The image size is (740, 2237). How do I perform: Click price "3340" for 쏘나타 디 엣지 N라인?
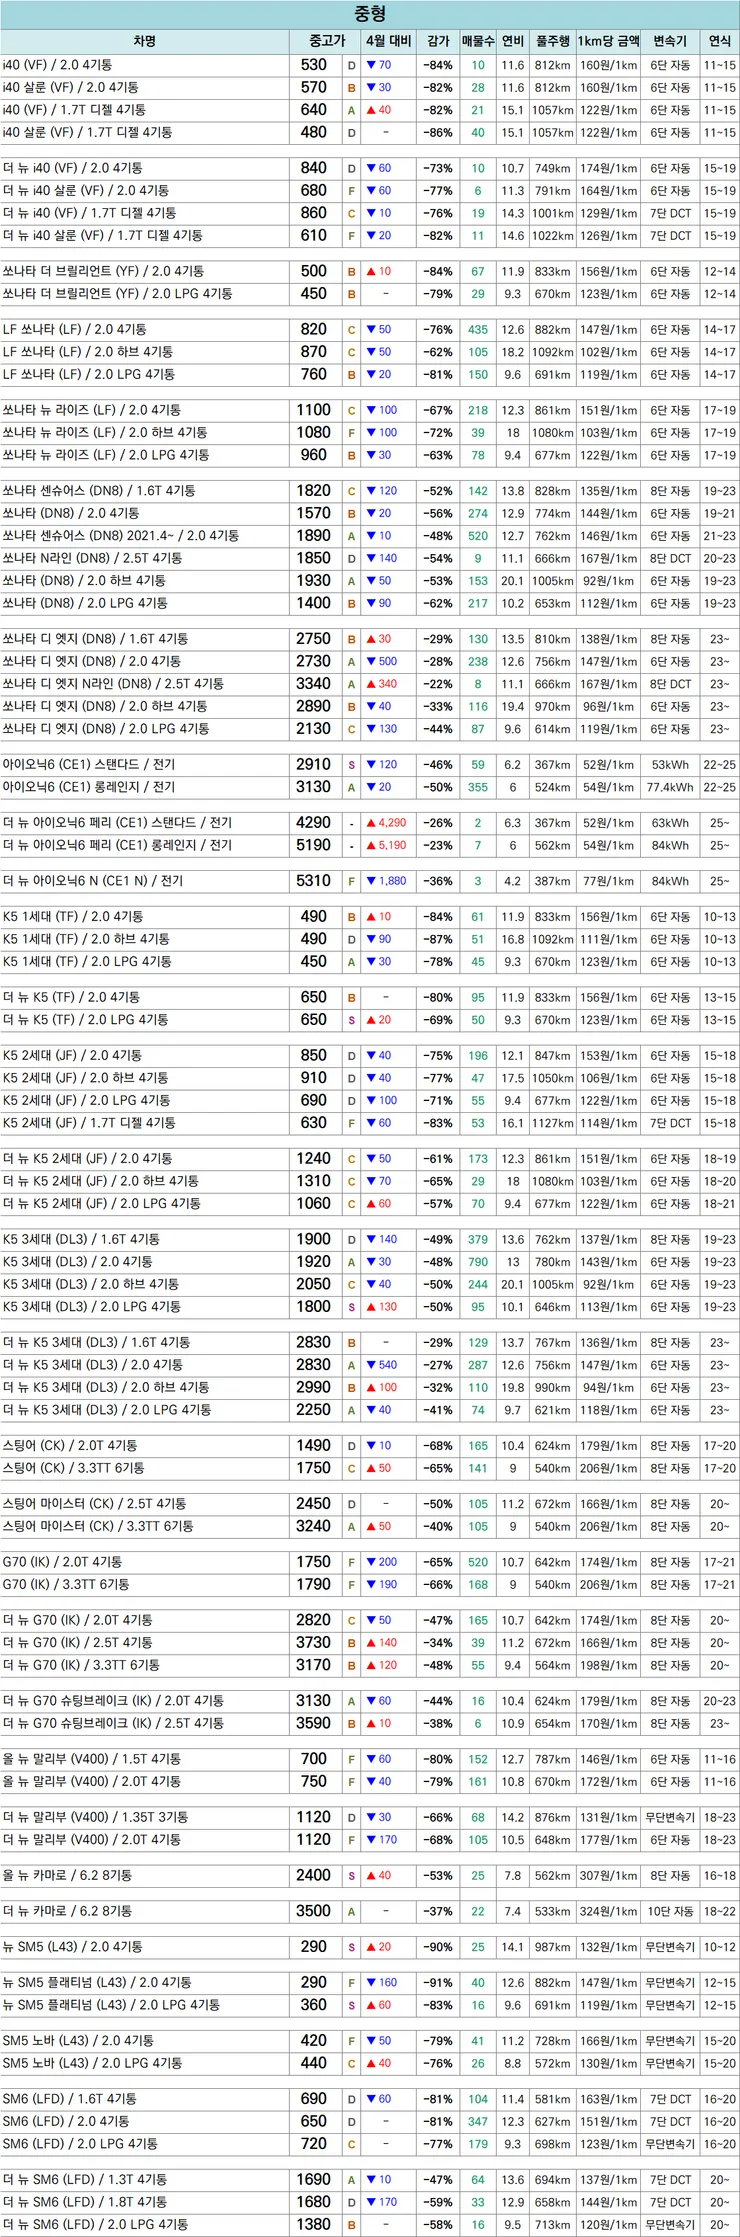[313, 684]
